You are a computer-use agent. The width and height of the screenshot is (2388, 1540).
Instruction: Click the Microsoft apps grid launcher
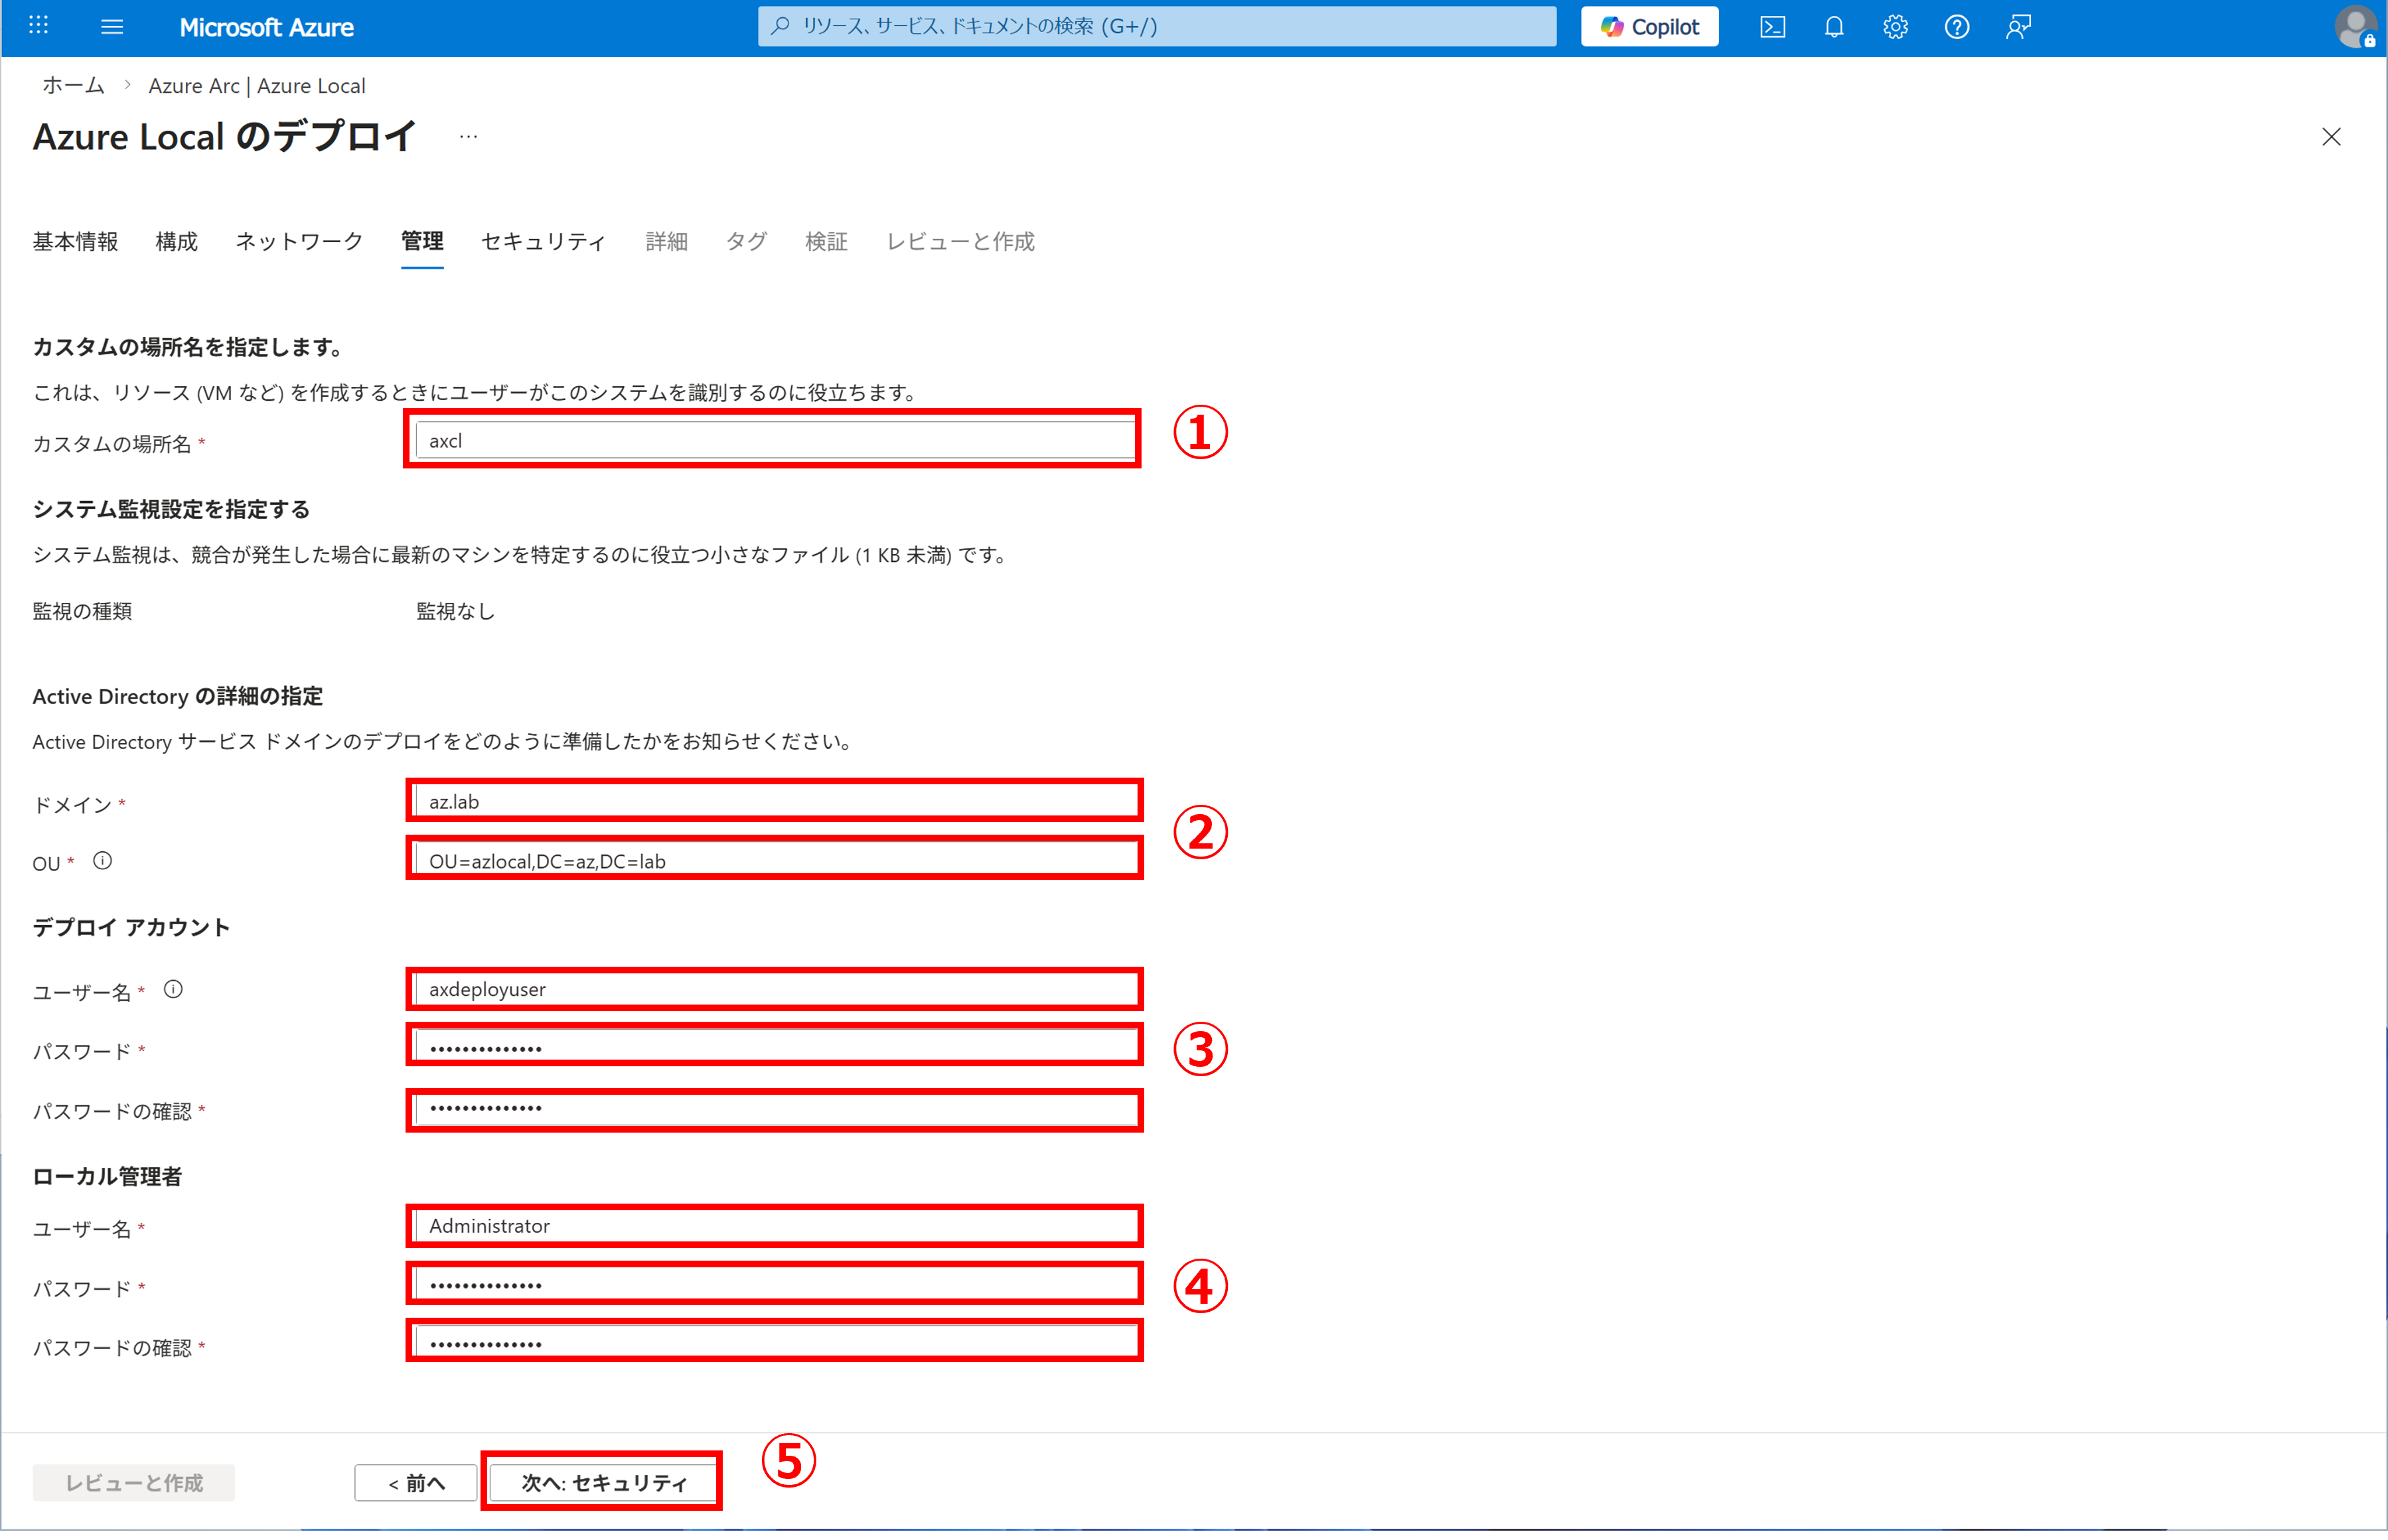(x=39, y=26)
